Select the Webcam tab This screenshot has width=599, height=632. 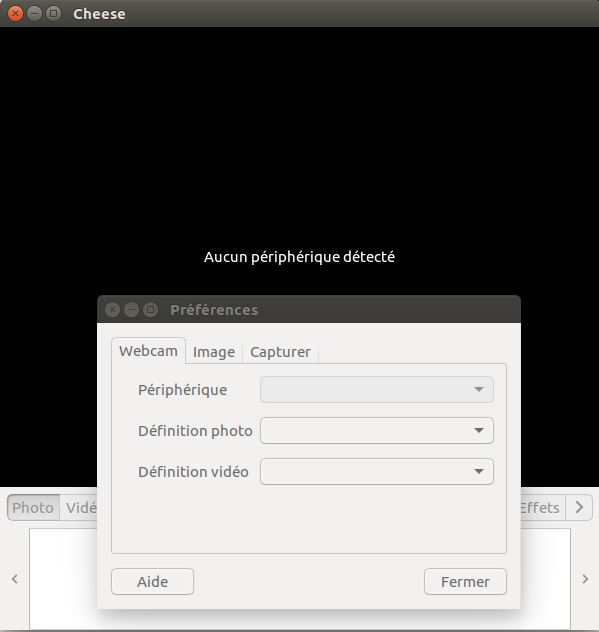click(x=148, y=351)
